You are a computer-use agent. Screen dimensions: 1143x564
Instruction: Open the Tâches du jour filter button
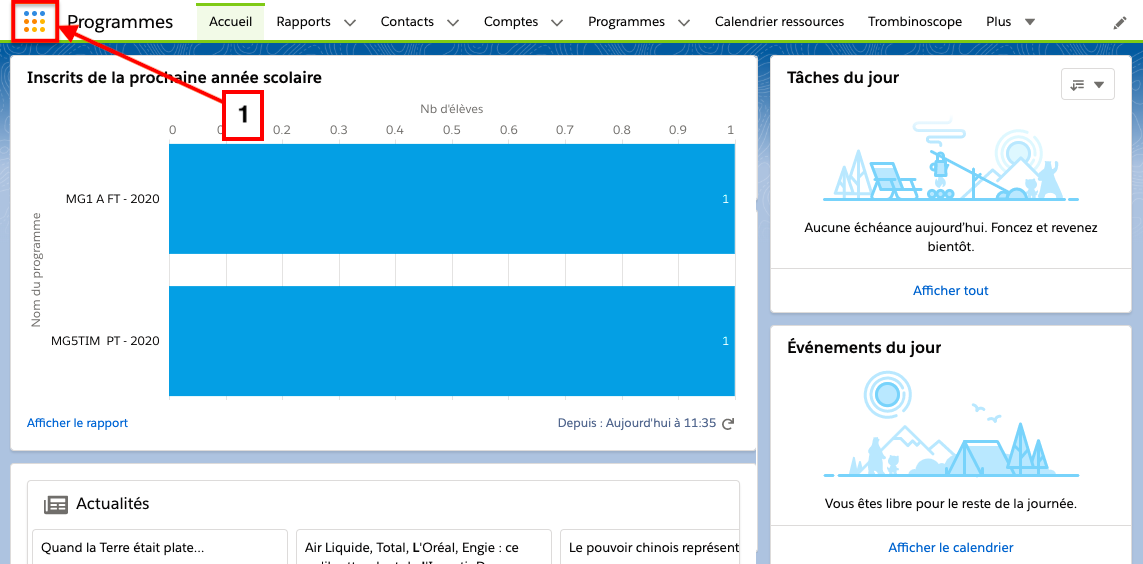point(1087,85)
